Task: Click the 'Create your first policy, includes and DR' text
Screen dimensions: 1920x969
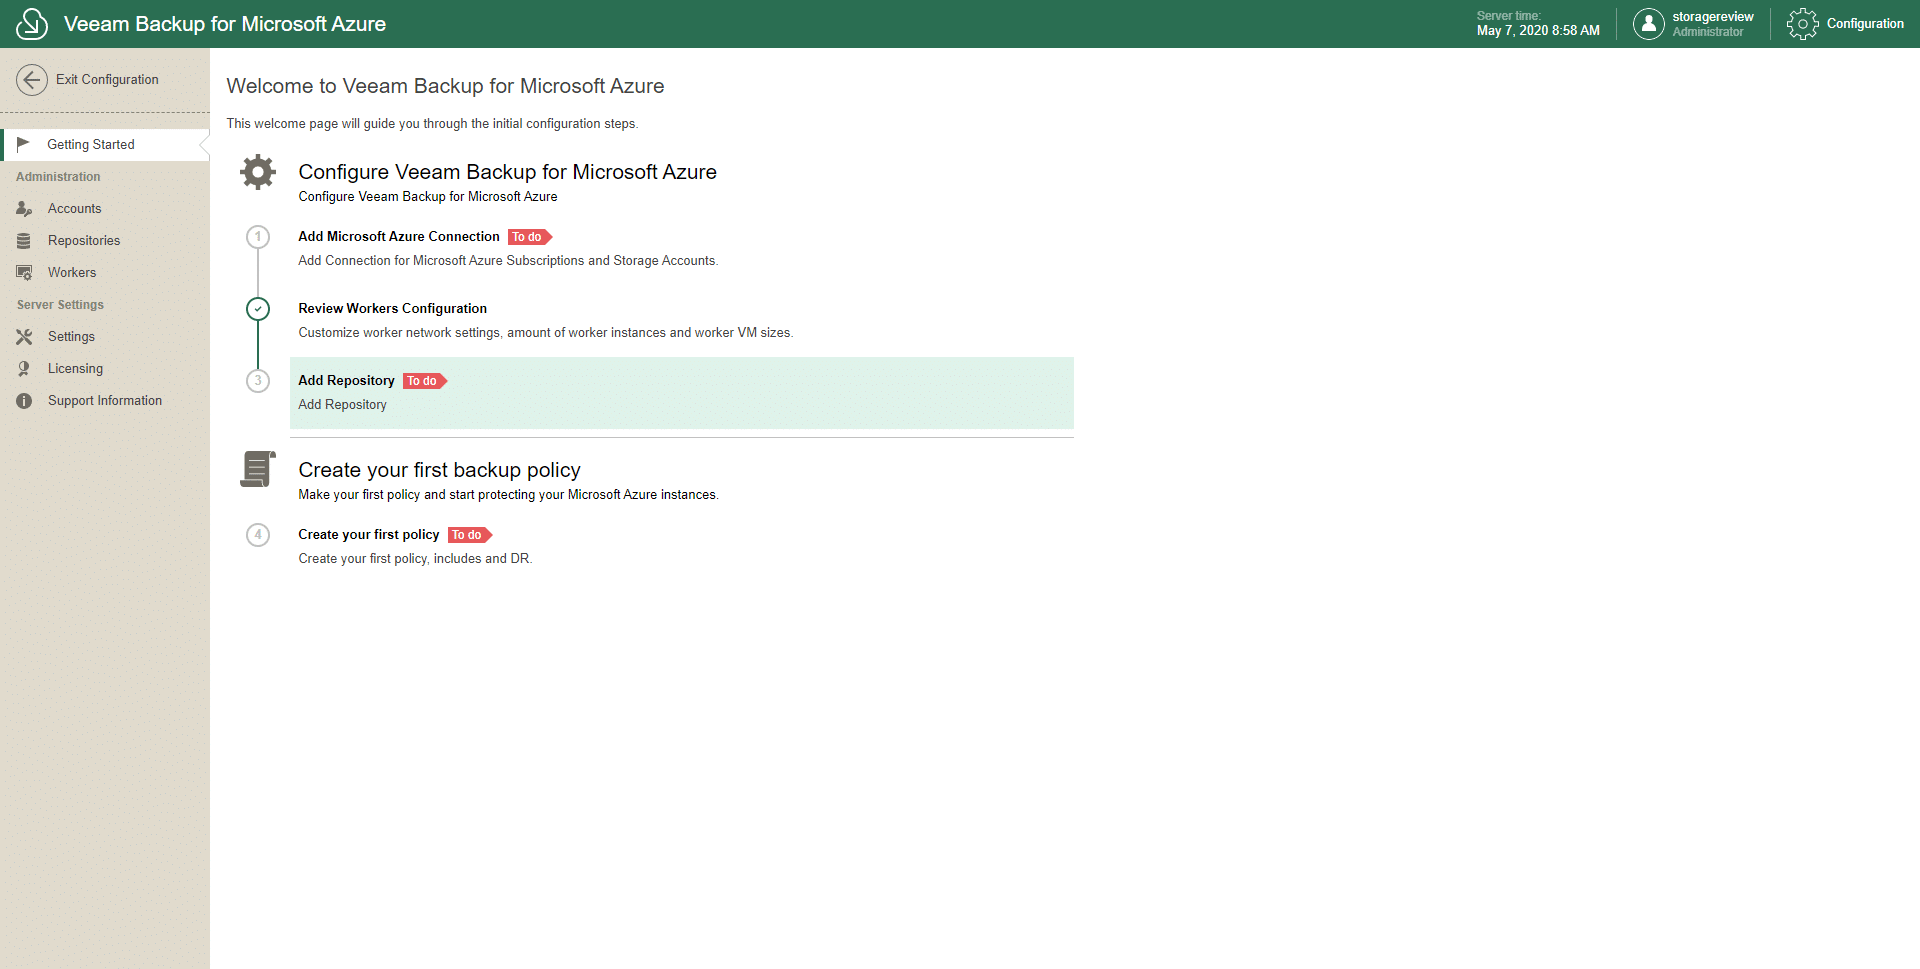Action: coord(415,558)
